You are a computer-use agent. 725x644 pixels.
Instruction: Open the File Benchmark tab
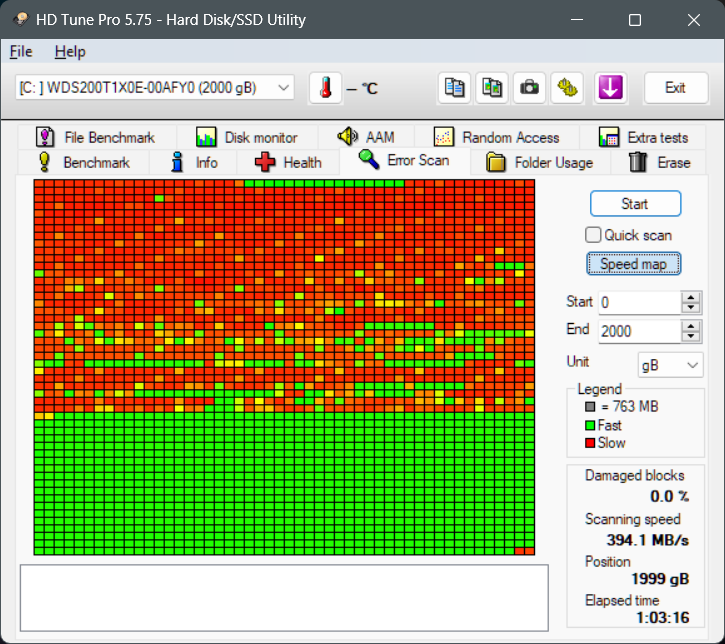(96, 137)
